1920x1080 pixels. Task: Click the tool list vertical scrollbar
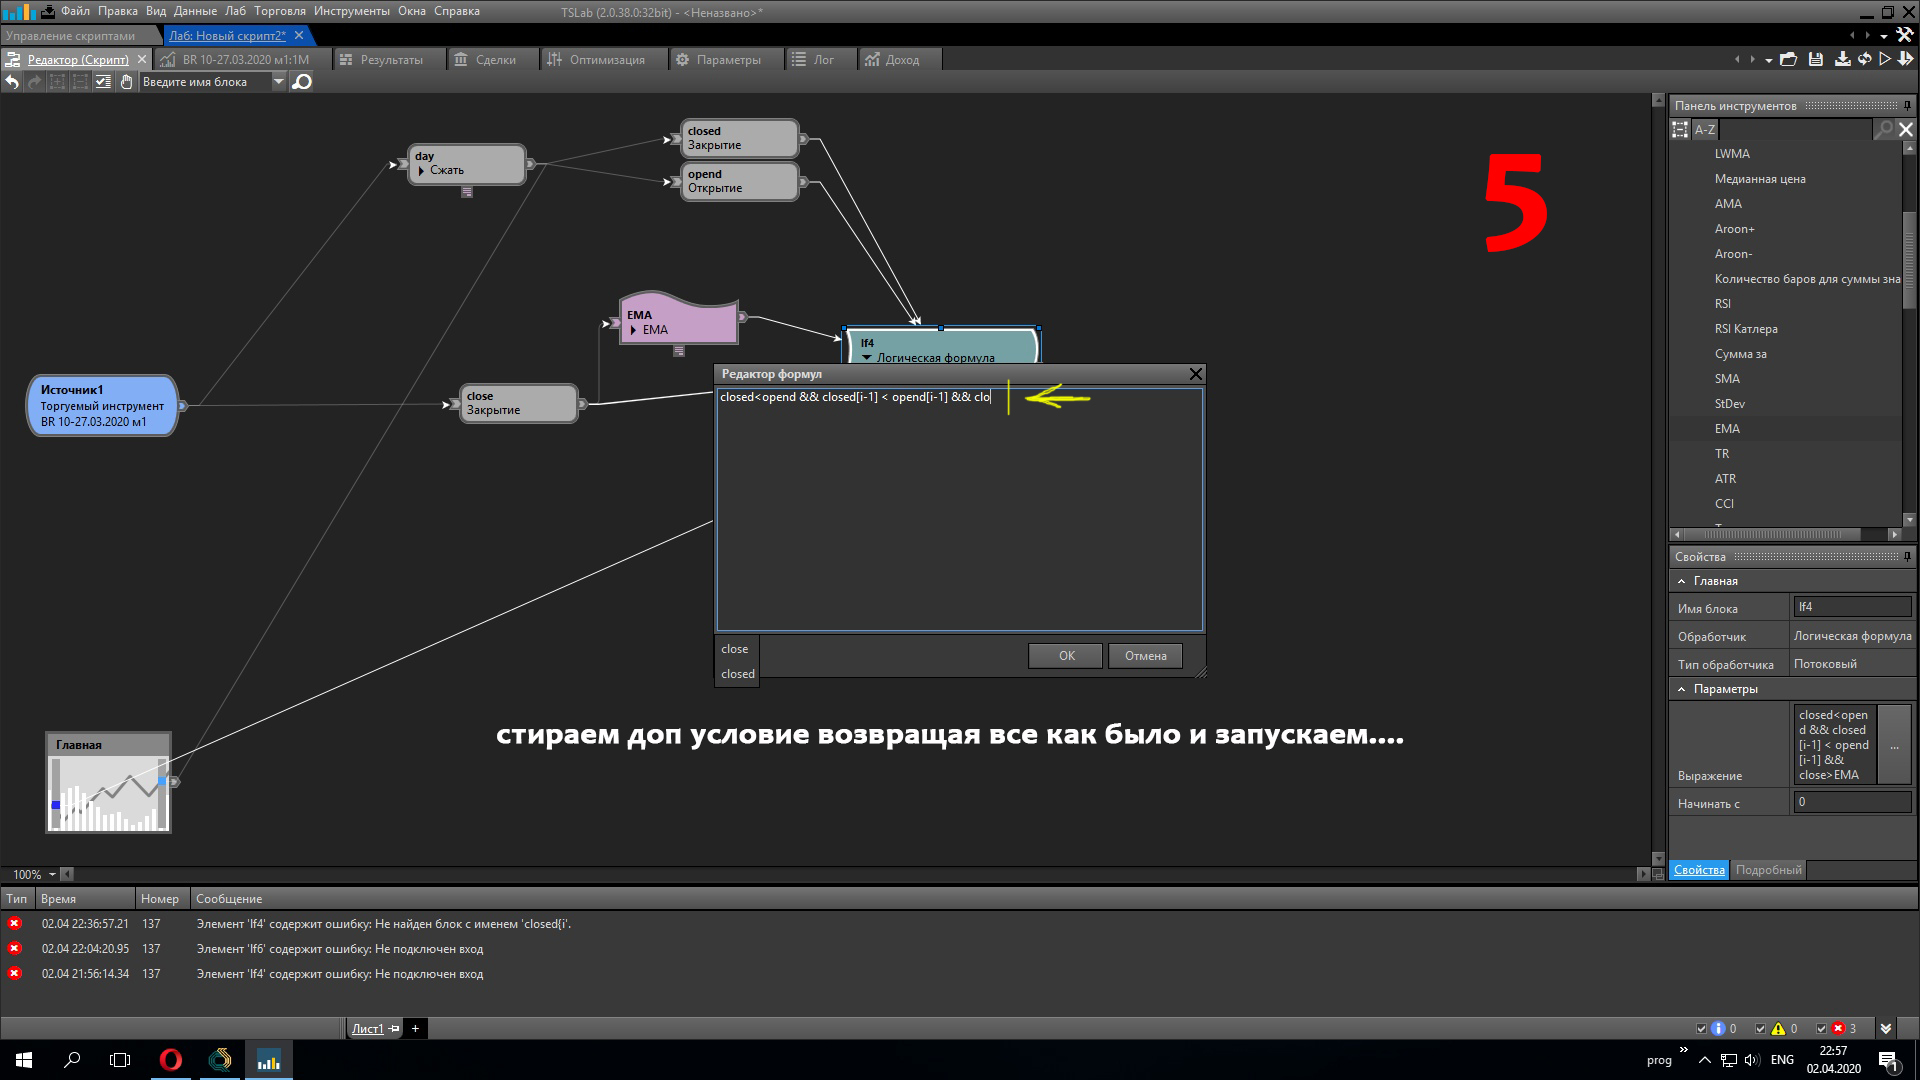(x=1909, y=260)
